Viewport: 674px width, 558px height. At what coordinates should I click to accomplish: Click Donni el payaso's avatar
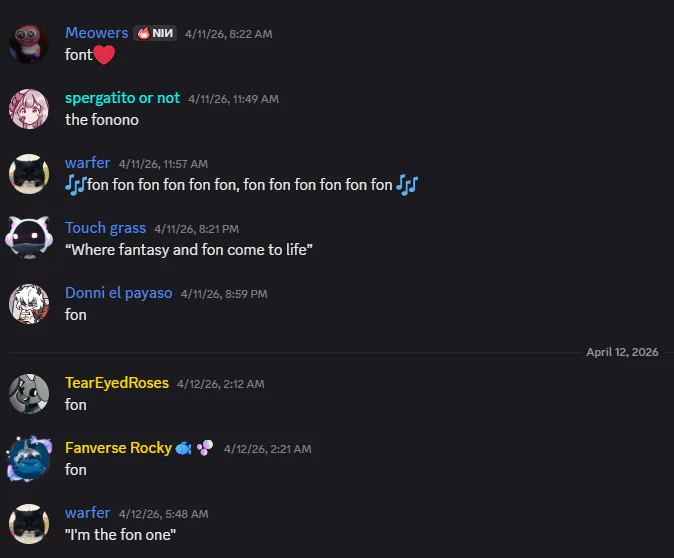pos(28,304)
